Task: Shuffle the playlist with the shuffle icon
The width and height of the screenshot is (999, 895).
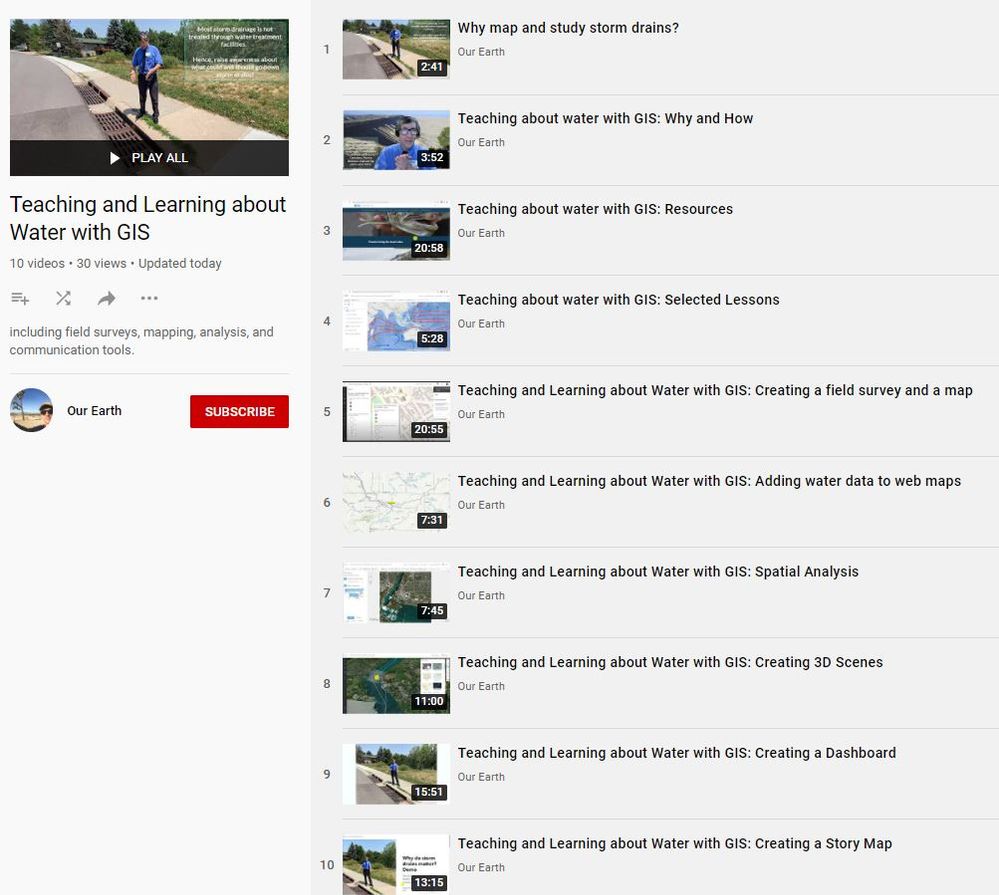Action: (x=63, y=298)
